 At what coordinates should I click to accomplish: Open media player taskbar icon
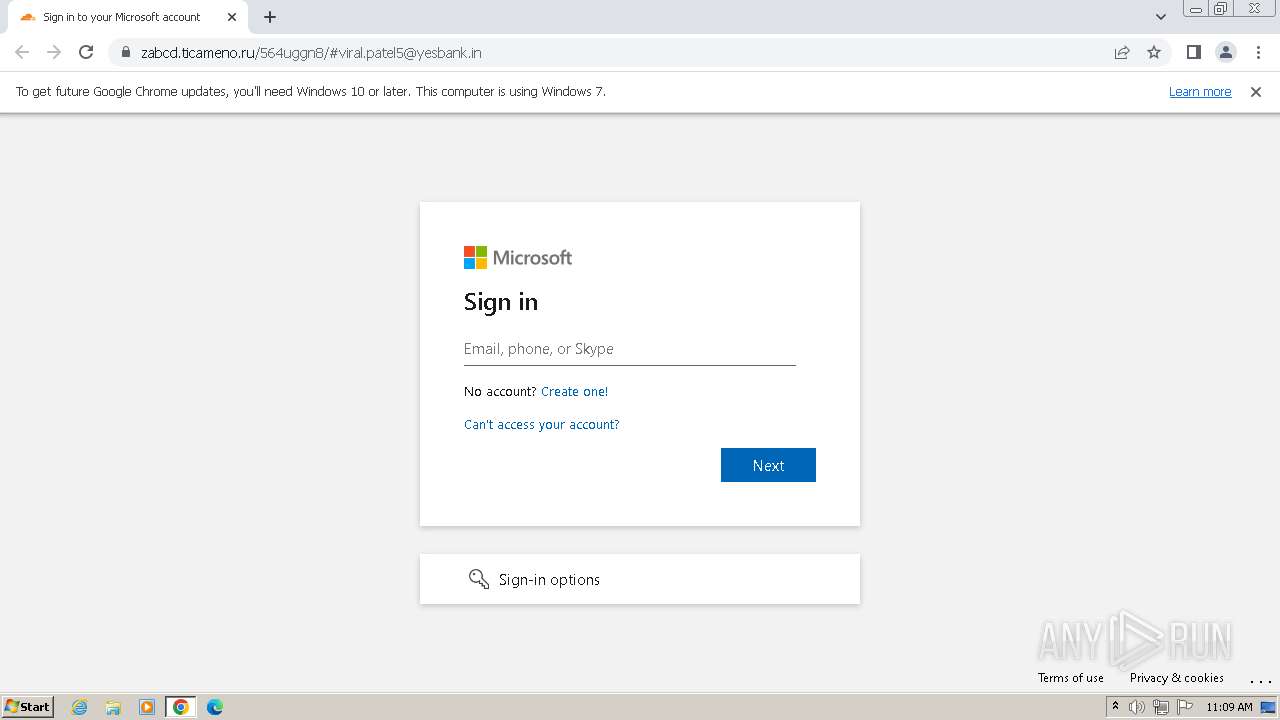[x=147, y=707]
